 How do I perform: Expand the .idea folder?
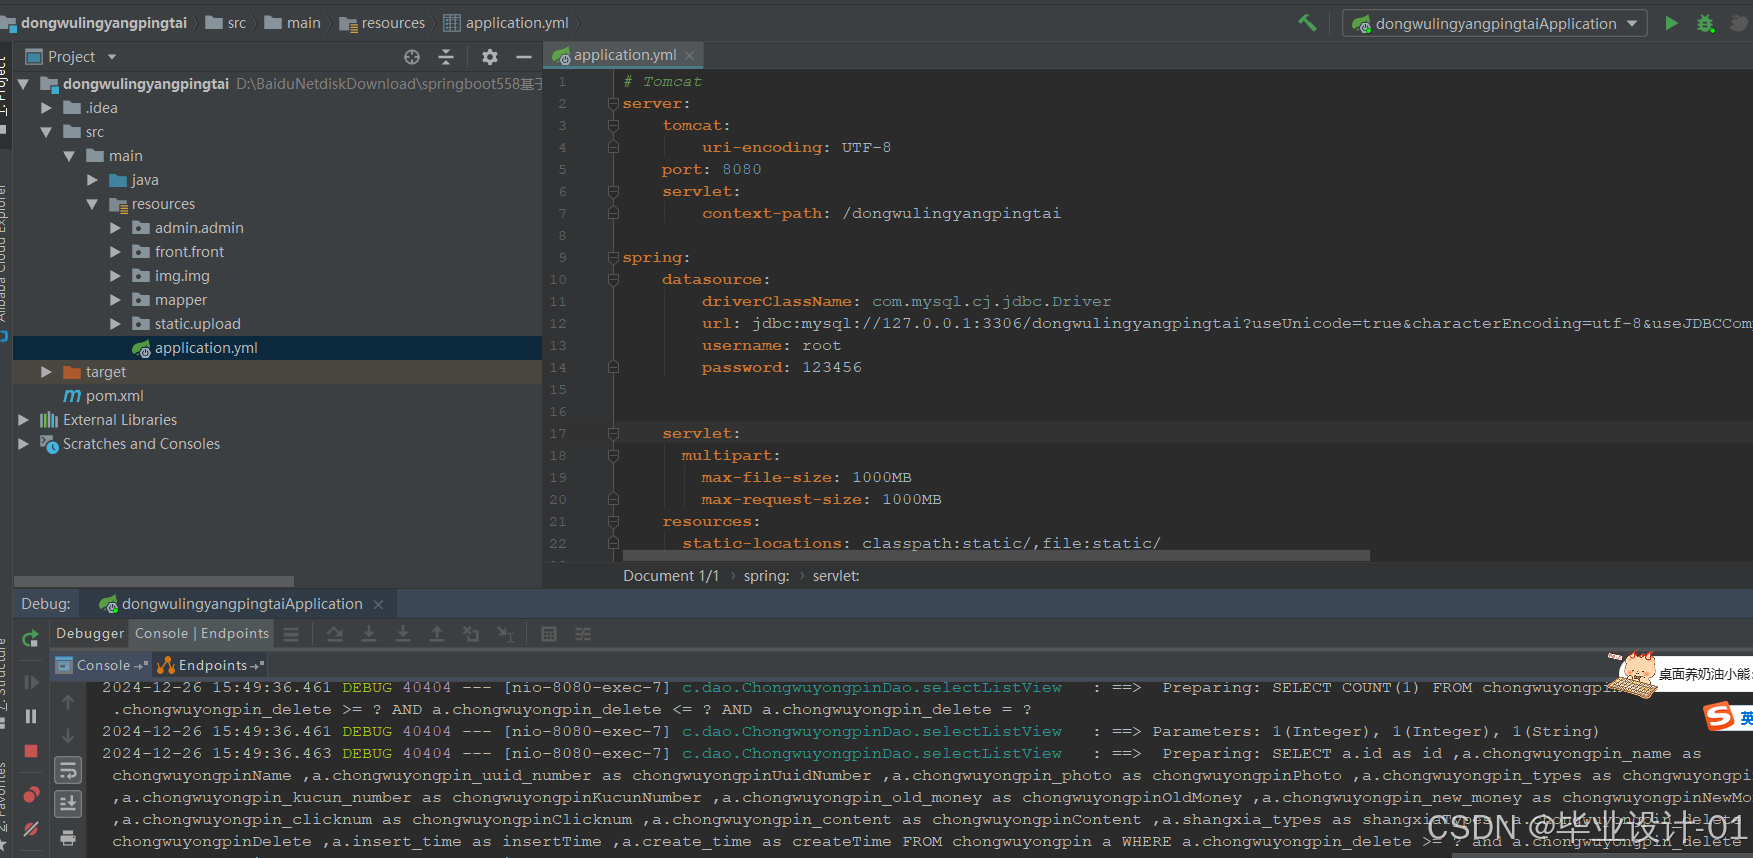point(46,108)
